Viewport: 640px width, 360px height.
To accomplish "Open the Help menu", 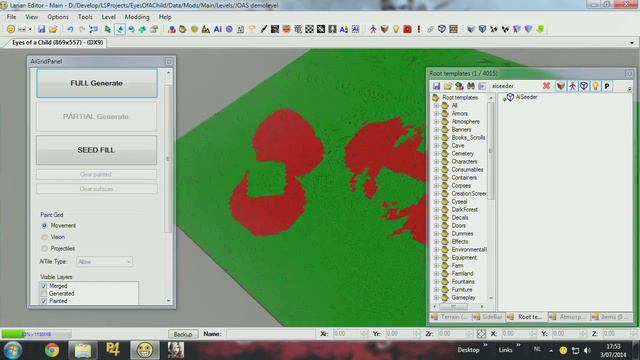I will coord(165,17).
